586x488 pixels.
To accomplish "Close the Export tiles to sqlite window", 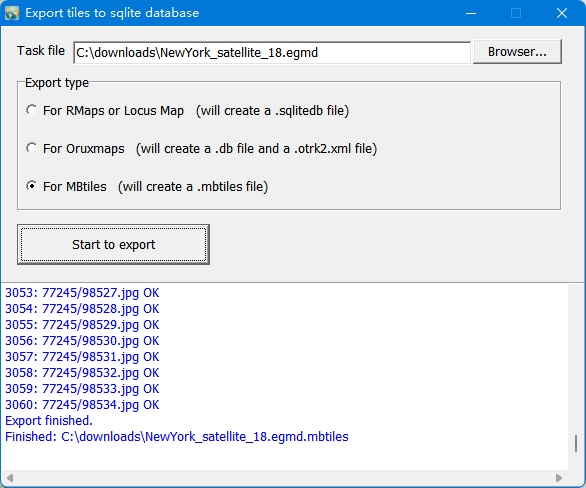I will [x=562, y=13].
